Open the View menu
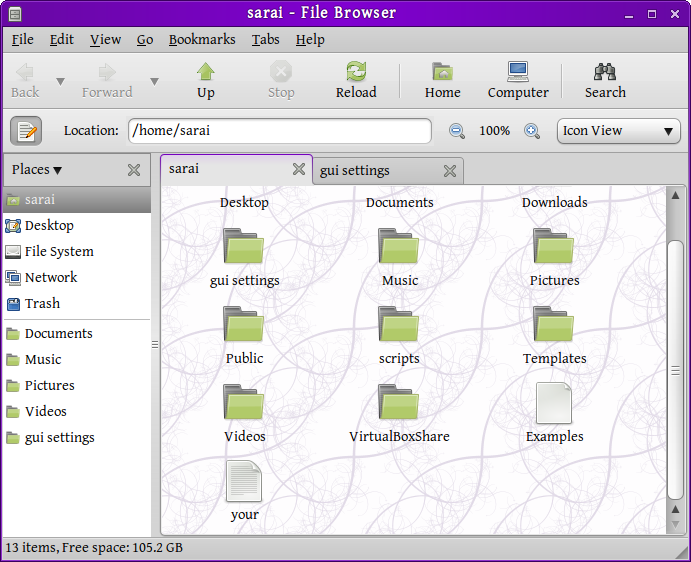 click(x=105, y=40)
